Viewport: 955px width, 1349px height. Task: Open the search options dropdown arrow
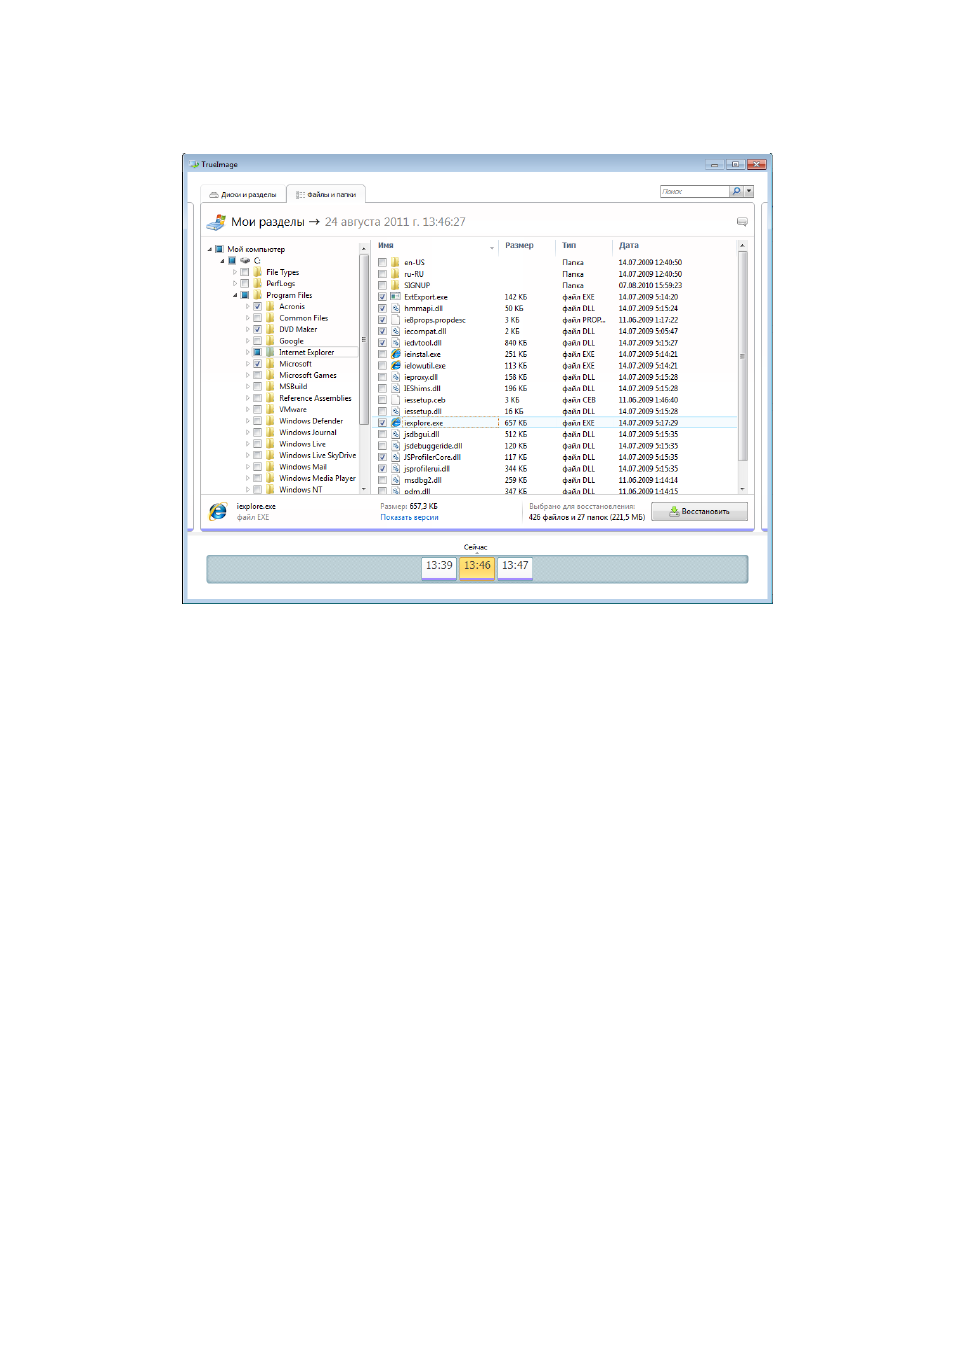click(749, 191)
